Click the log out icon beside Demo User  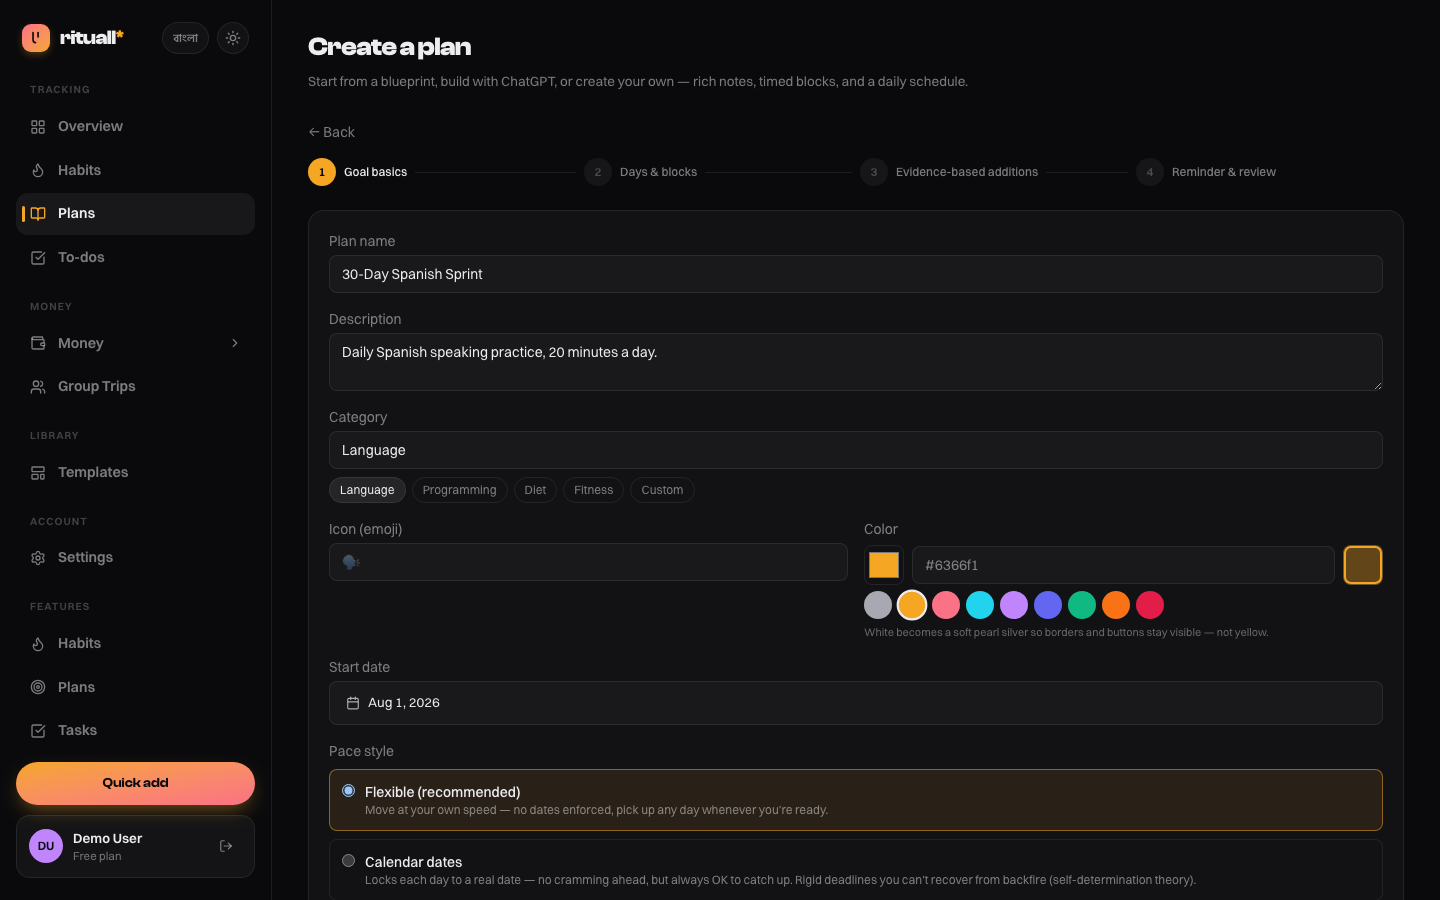click(226, 846)
